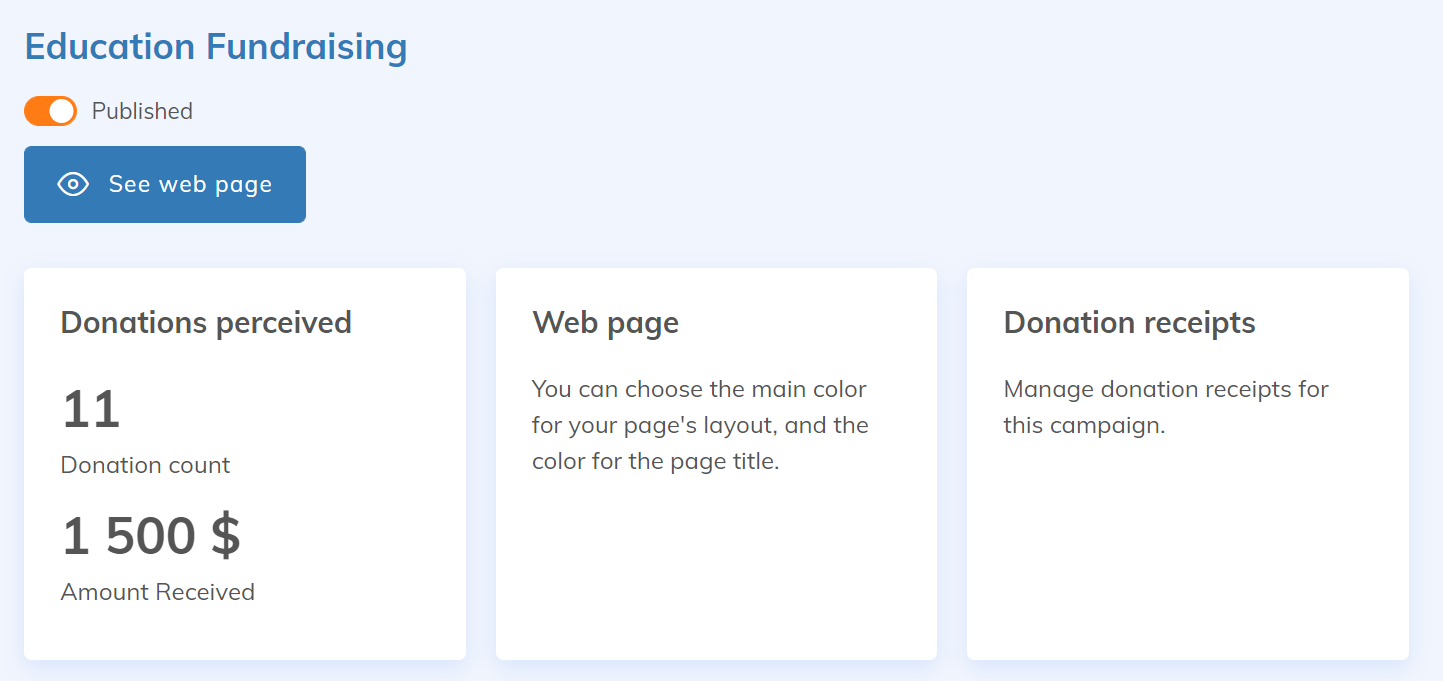This screenshot has height=681, width=1443.
Task: Click the Education Fundraising campaign title
Action: click(x=215, y=47)
